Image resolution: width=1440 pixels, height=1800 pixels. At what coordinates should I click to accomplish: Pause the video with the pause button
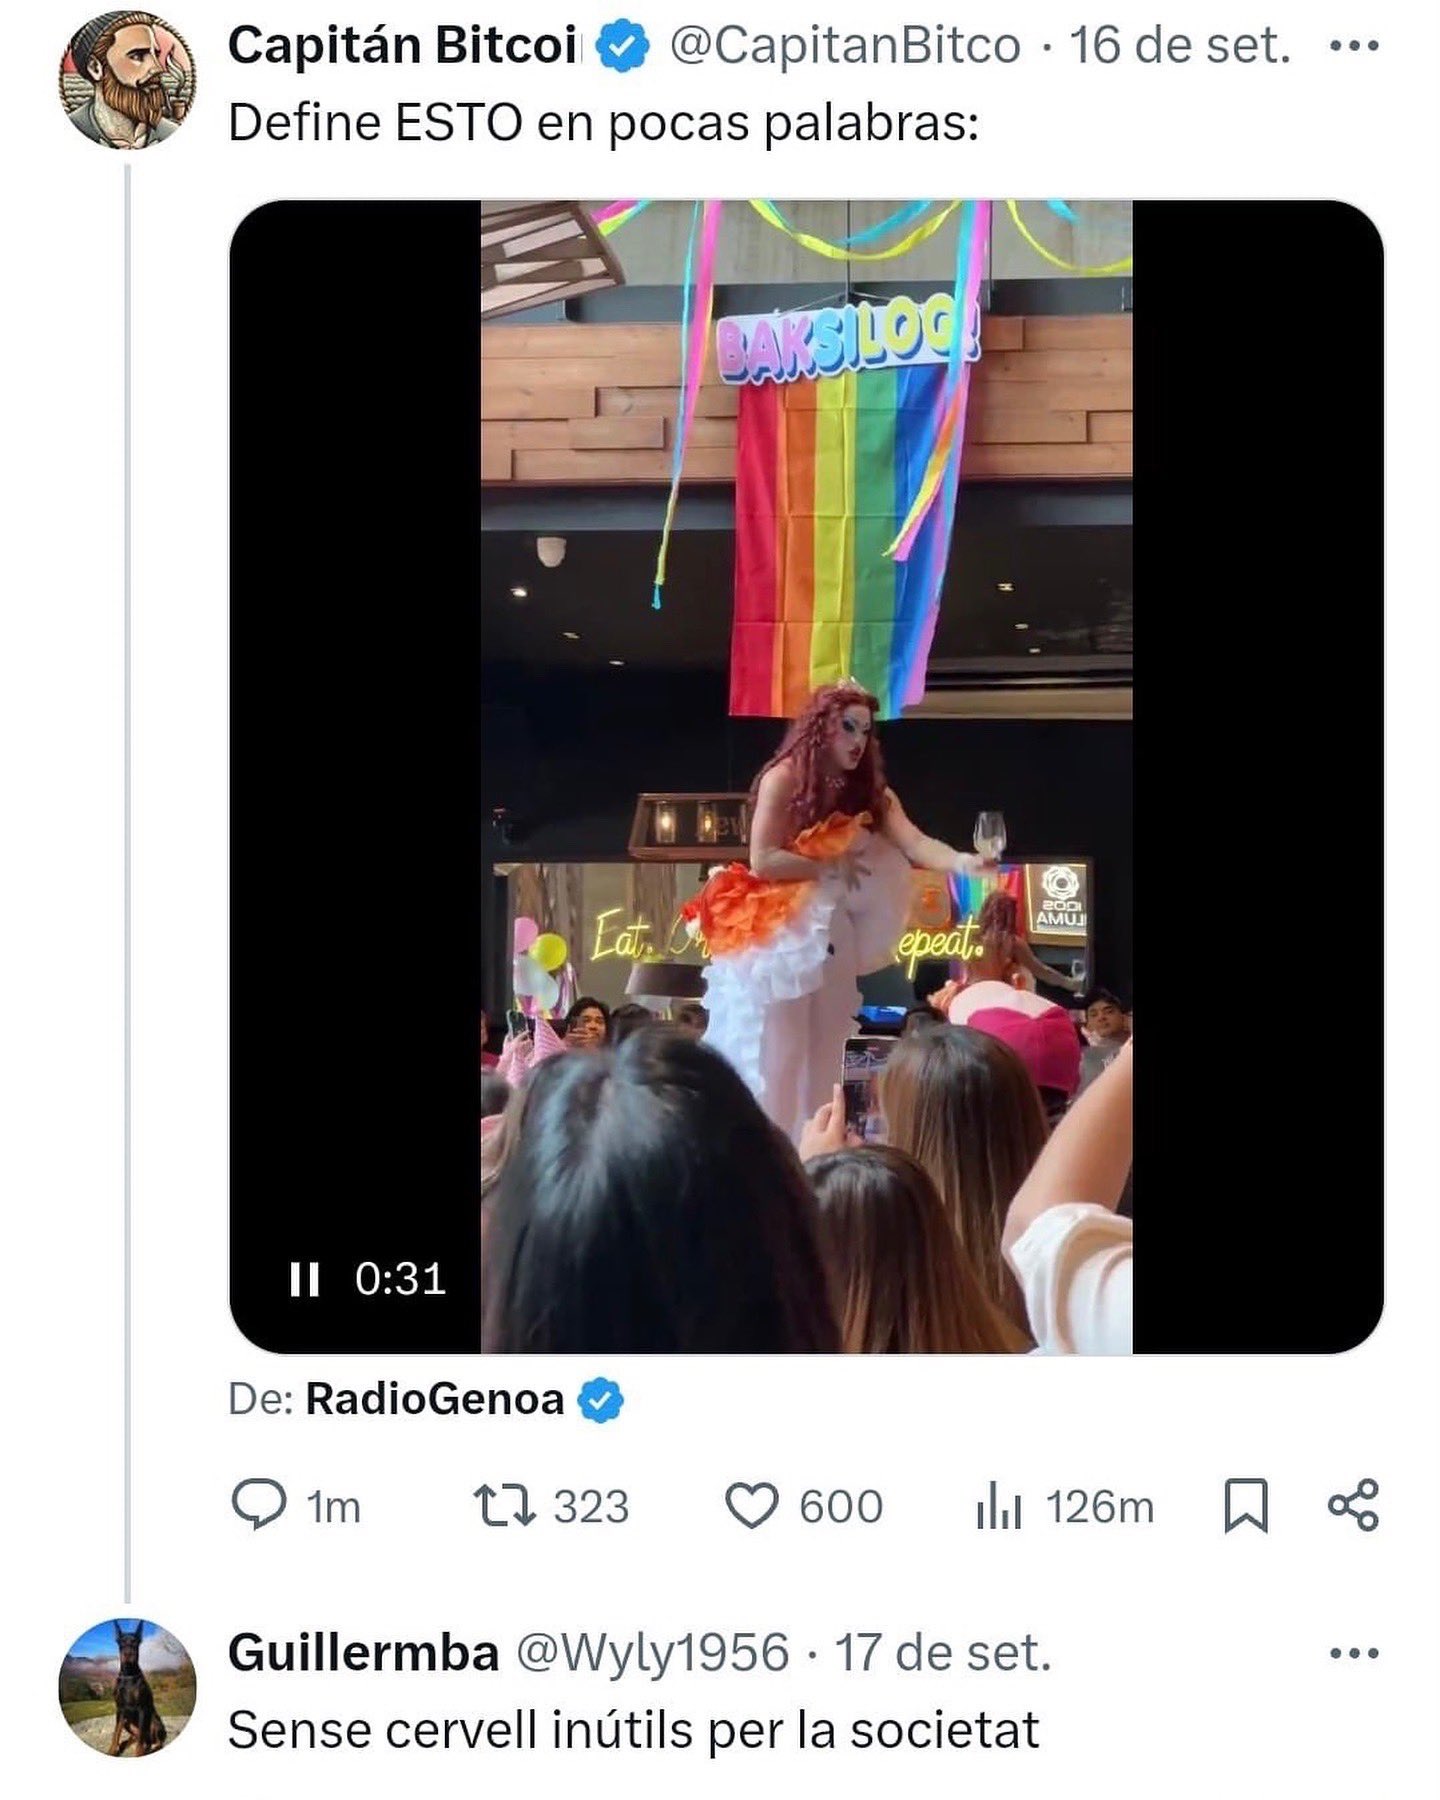coord(304,1279)
